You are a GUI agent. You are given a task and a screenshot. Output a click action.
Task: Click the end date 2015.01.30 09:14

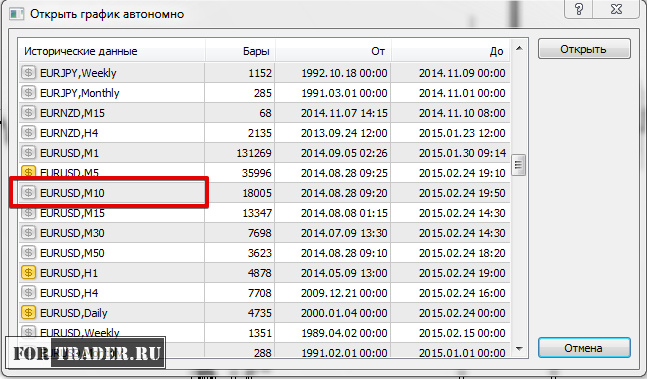462,153
